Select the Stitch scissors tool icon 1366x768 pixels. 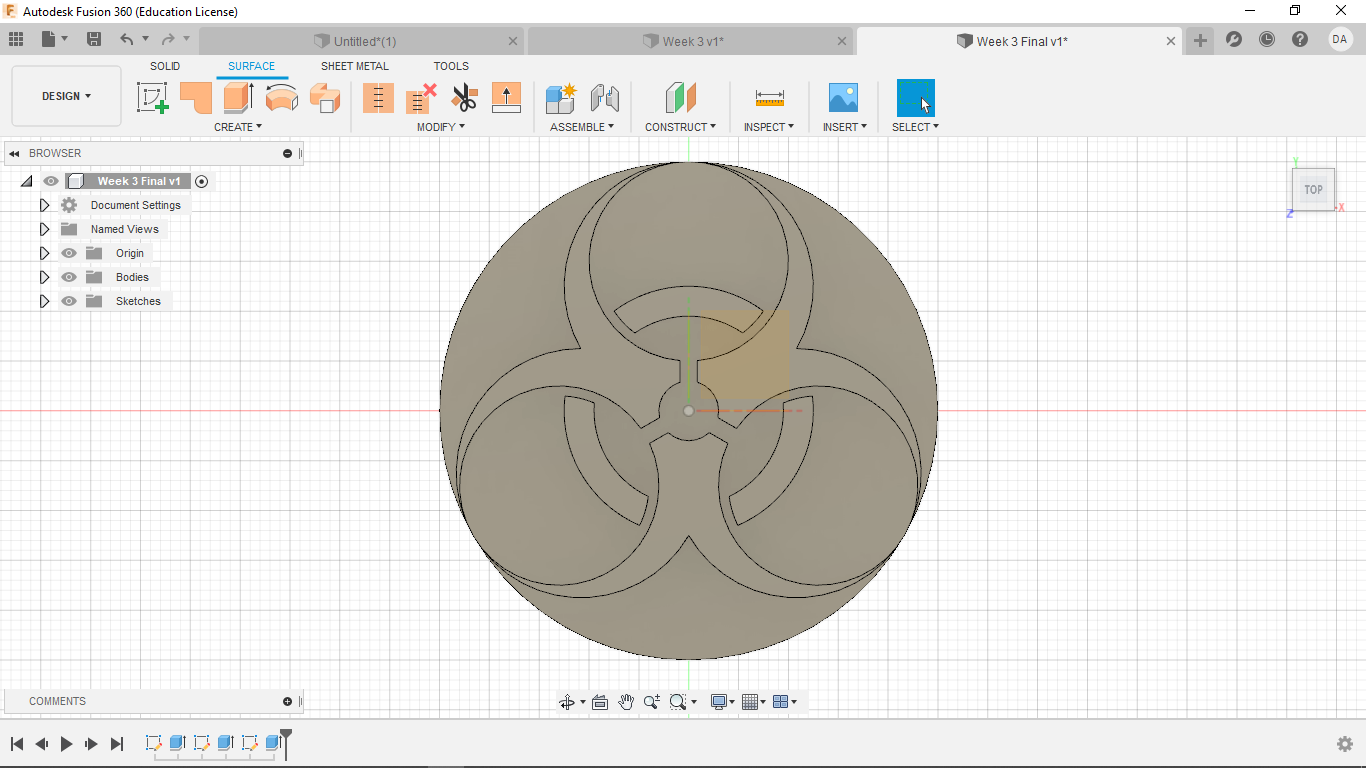pyautogui.click(x=464, y=98)
